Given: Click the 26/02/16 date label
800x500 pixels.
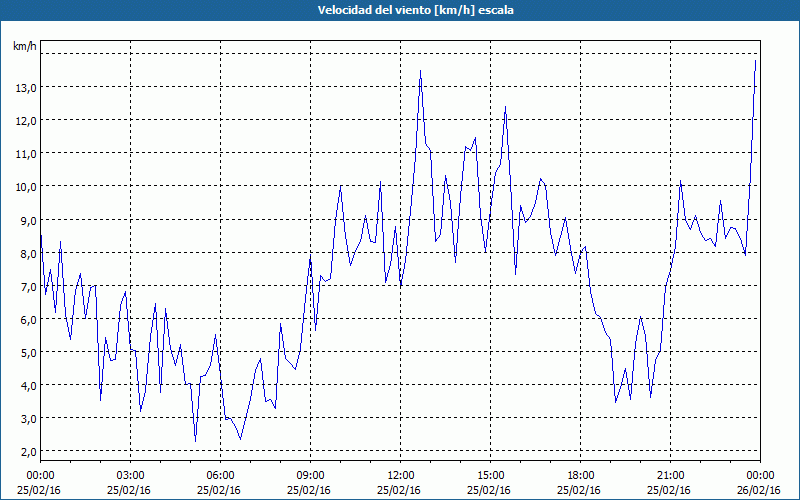Looking at the screenshot, I should pyautogui.click(x=759, y=490).
